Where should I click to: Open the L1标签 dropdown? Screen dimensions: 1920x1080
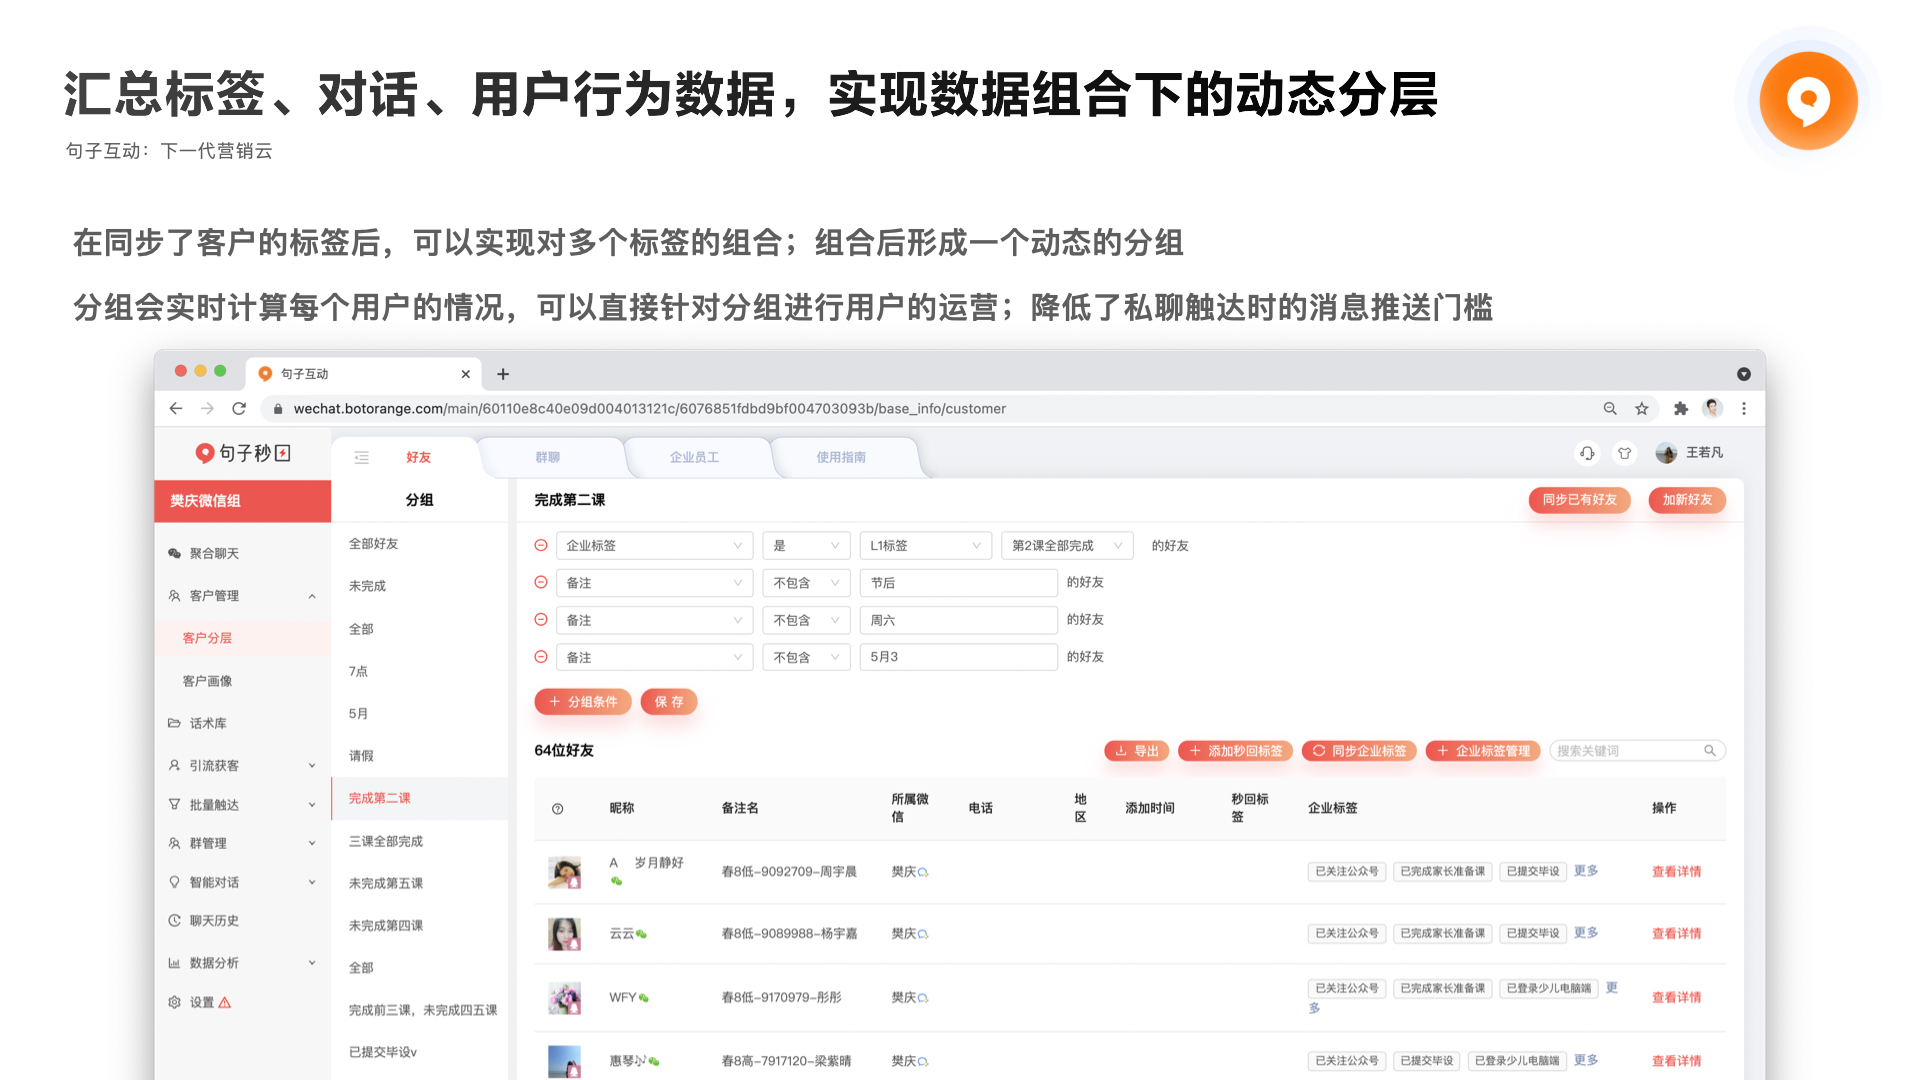(x=925, y=545)
